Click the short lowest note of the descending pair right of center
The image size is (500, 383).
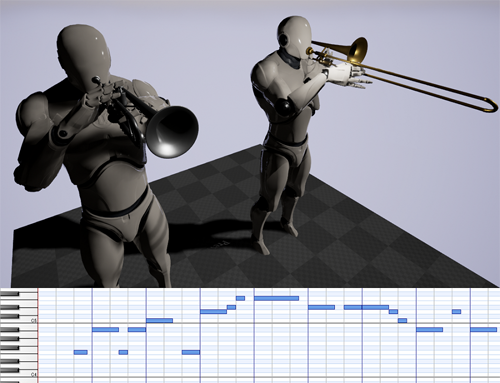(x=402, y=320)
